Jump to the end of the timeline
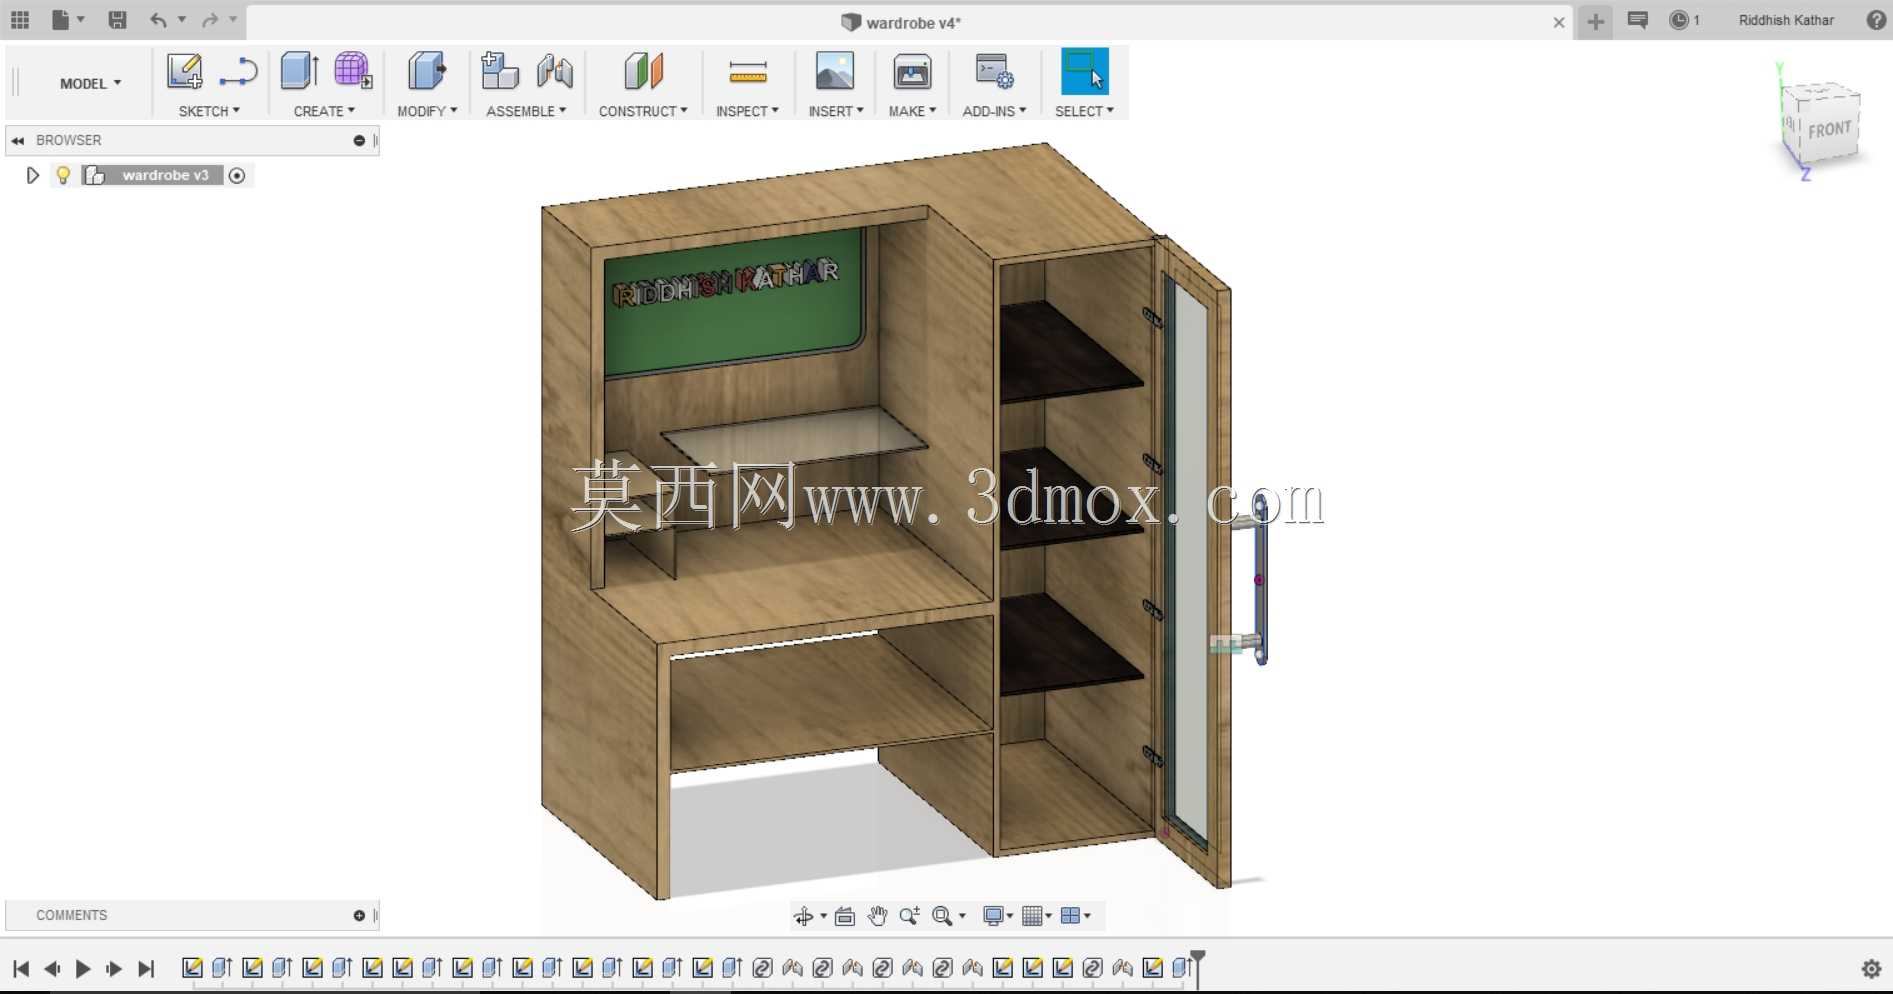The height and width of the screenshot is (994, 1893). 146,968
